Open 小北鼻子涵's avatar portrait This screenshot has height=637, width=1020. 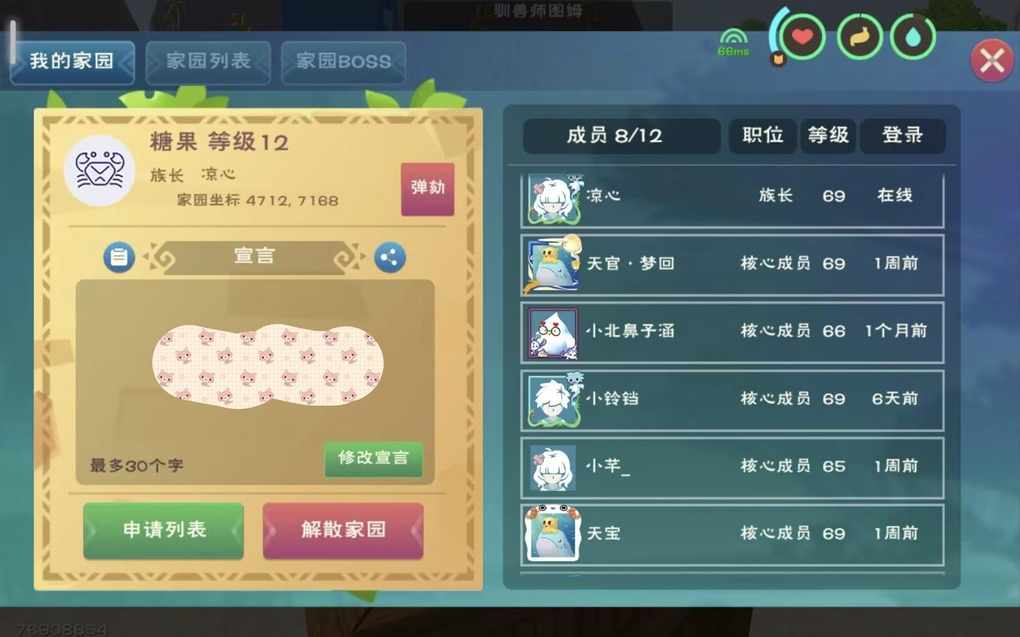(x=552, y=333)
